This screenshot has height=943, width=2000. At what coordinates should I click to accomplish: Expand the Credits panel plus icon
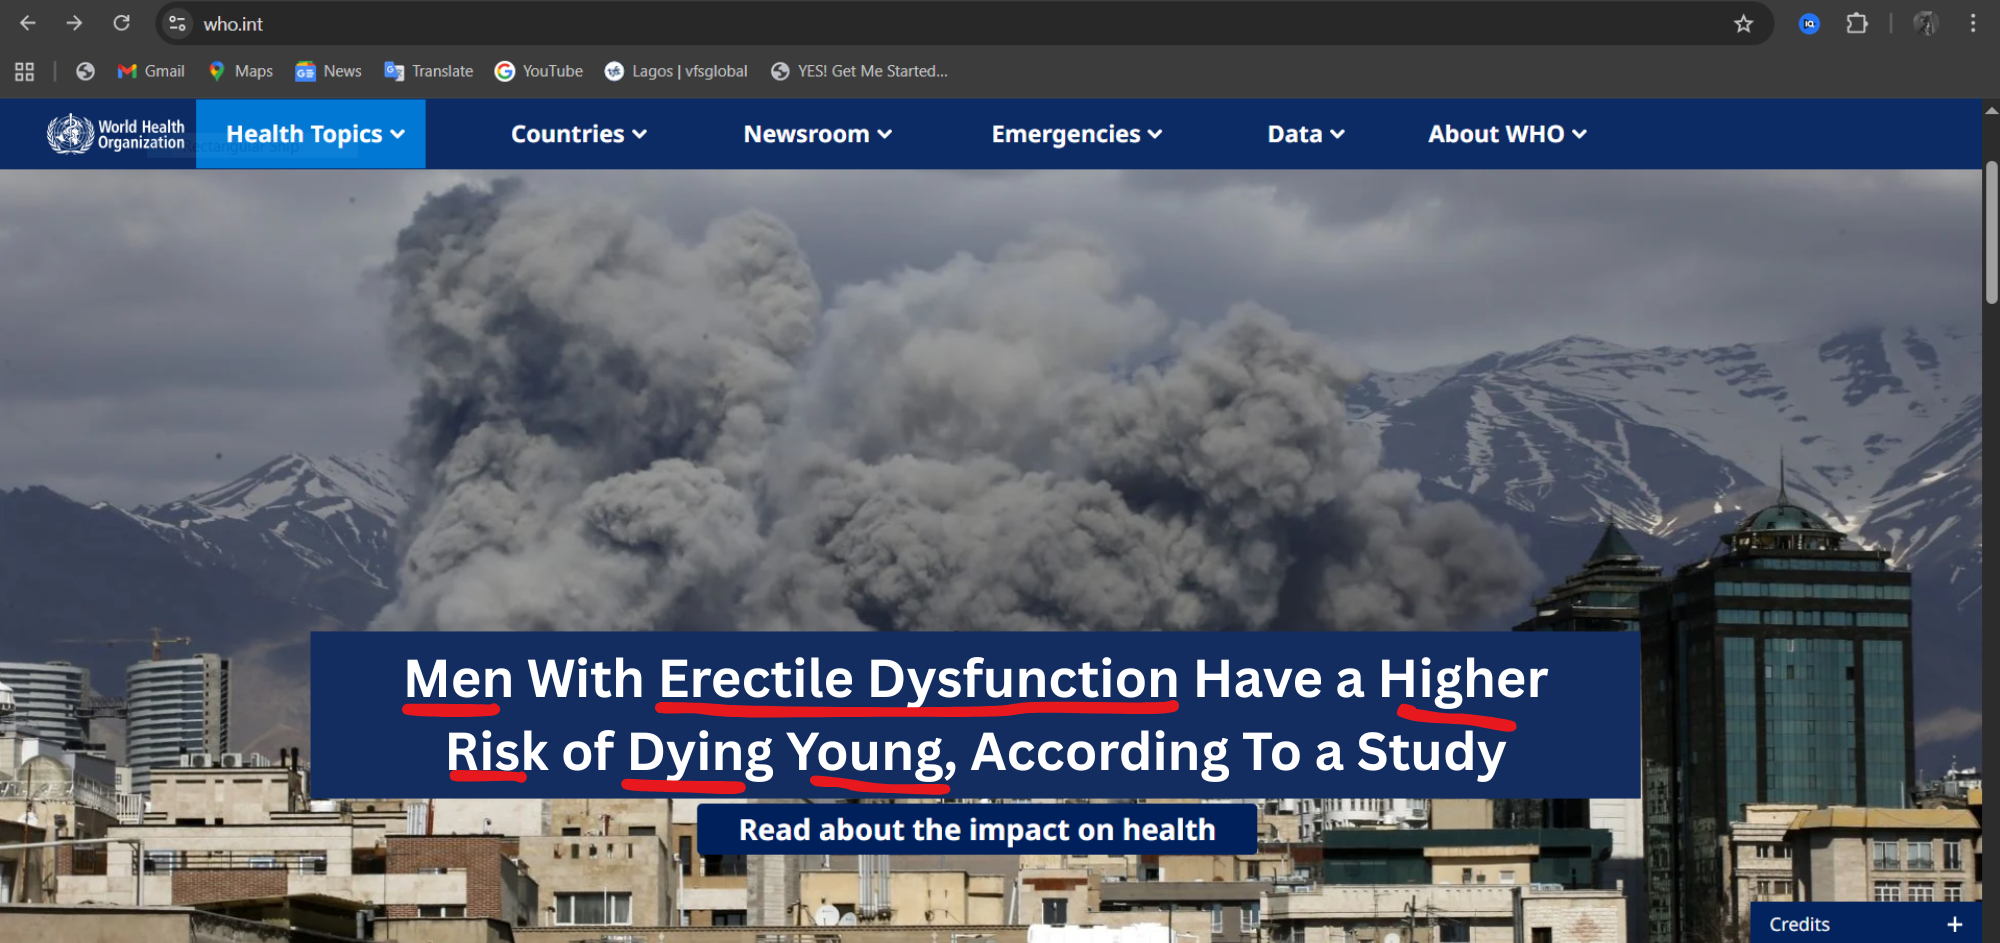pos(1954,924)
